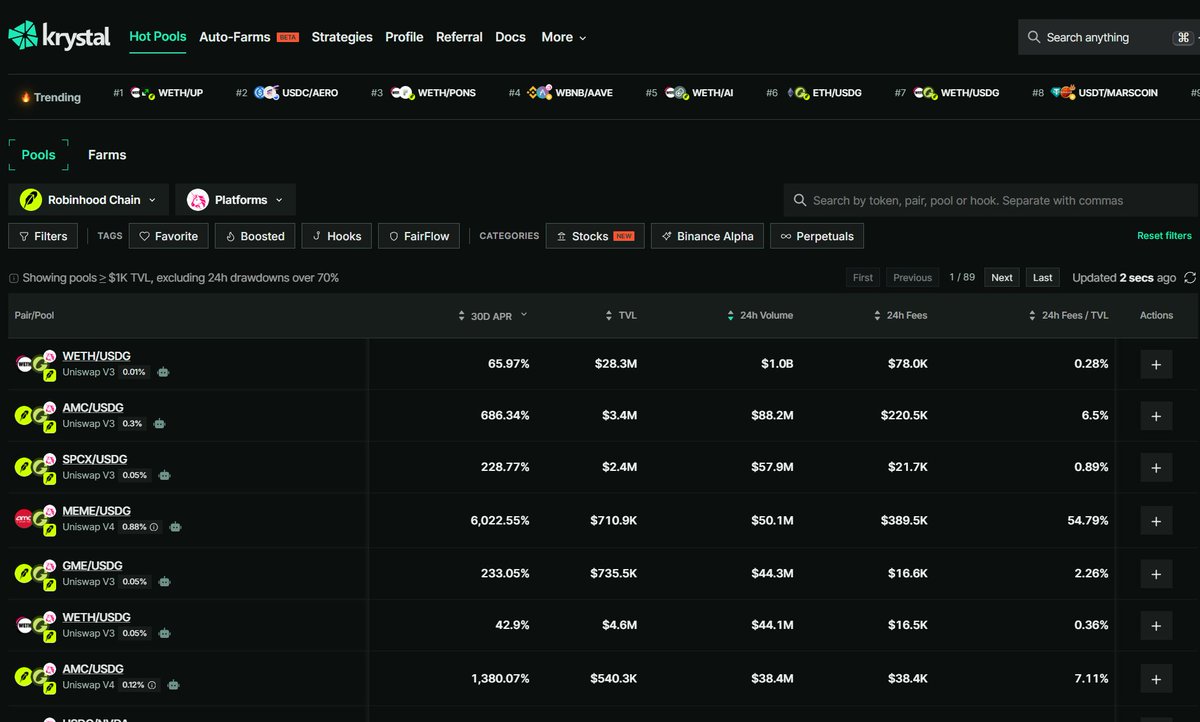Image resolution: width=1200 pixels, height=722 pixels.
Task: Open the Referral page
Action: pos(459,37)
